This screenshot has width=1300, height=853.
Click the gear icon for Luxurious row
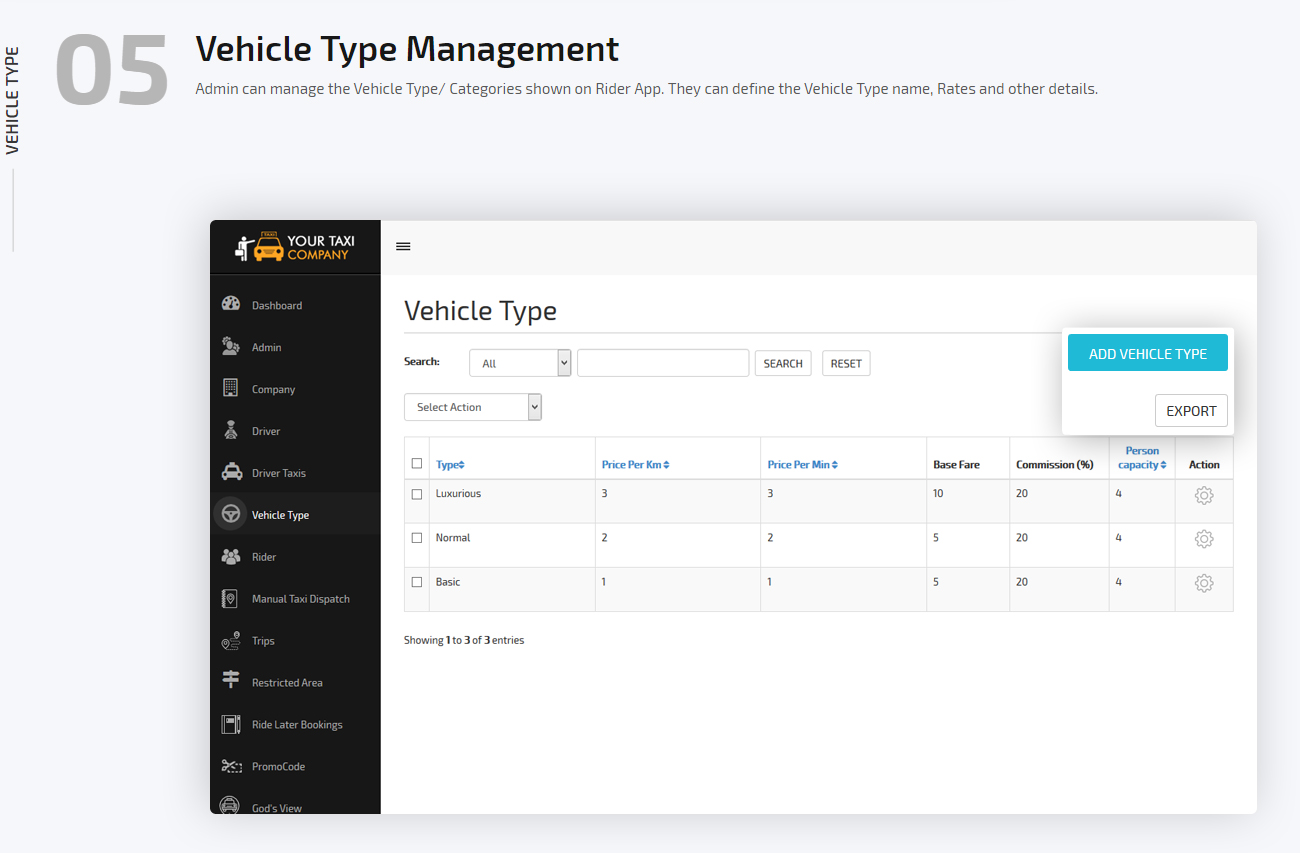point(1203,495)
